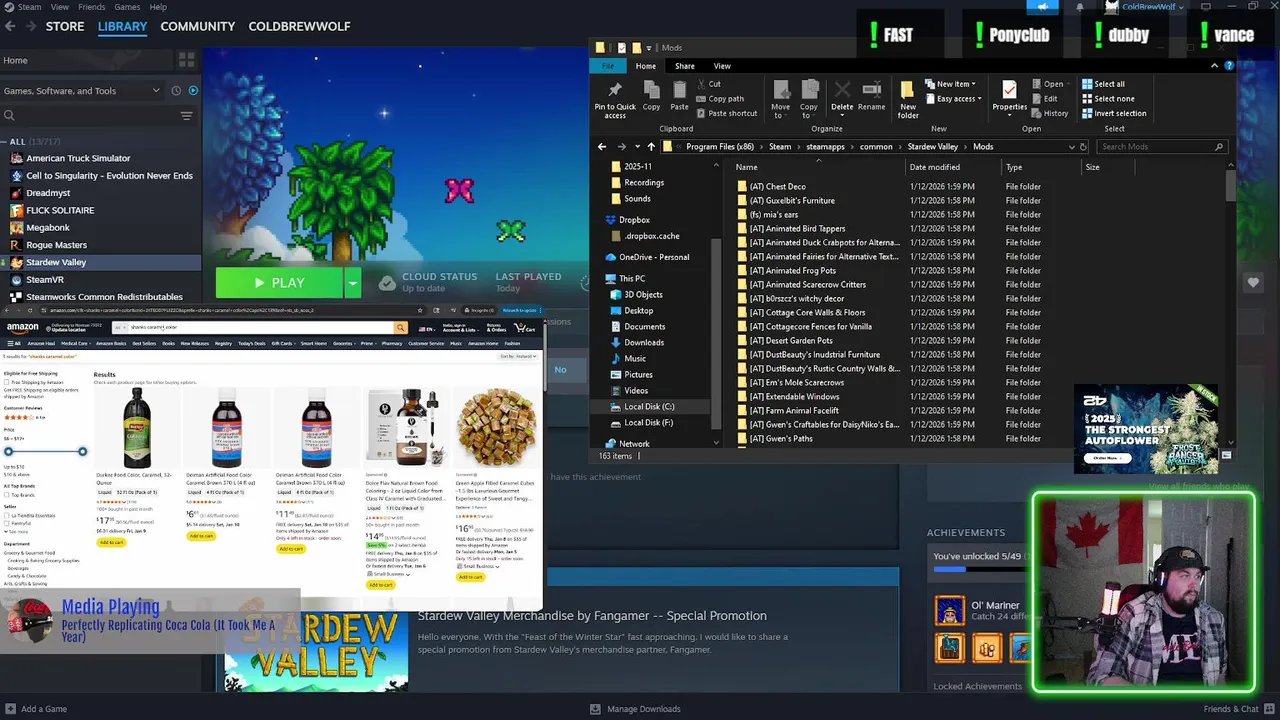
Task: Open the Explorer File tab
Action: (607, 66)
